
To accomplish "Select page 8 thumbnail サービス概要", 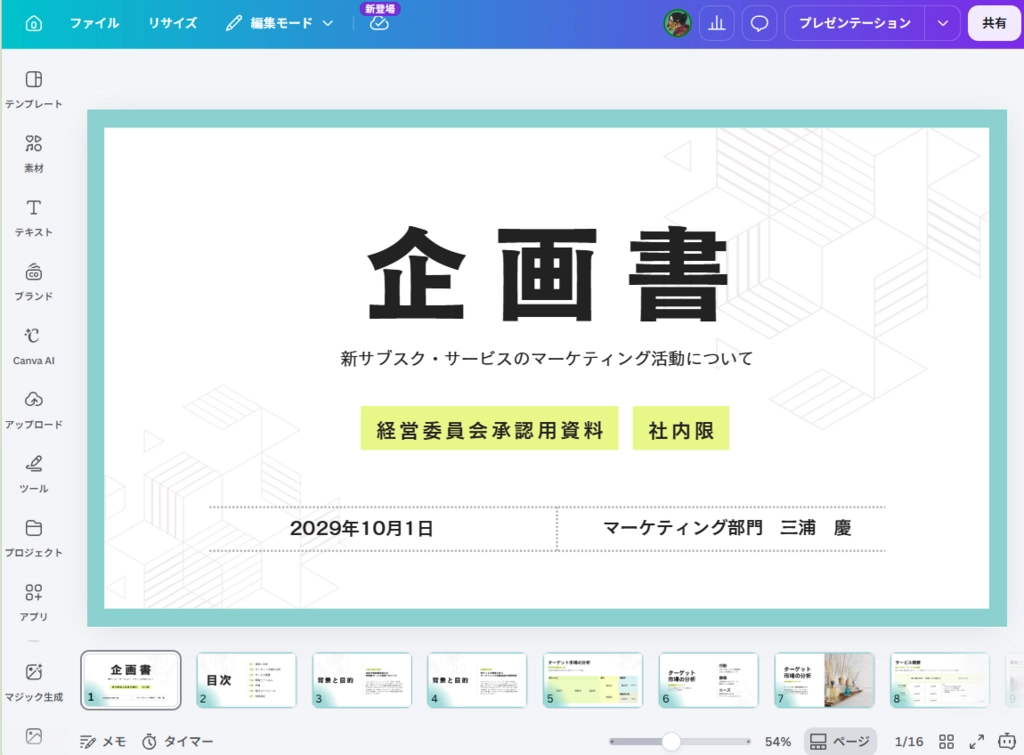I will [940, 680].
